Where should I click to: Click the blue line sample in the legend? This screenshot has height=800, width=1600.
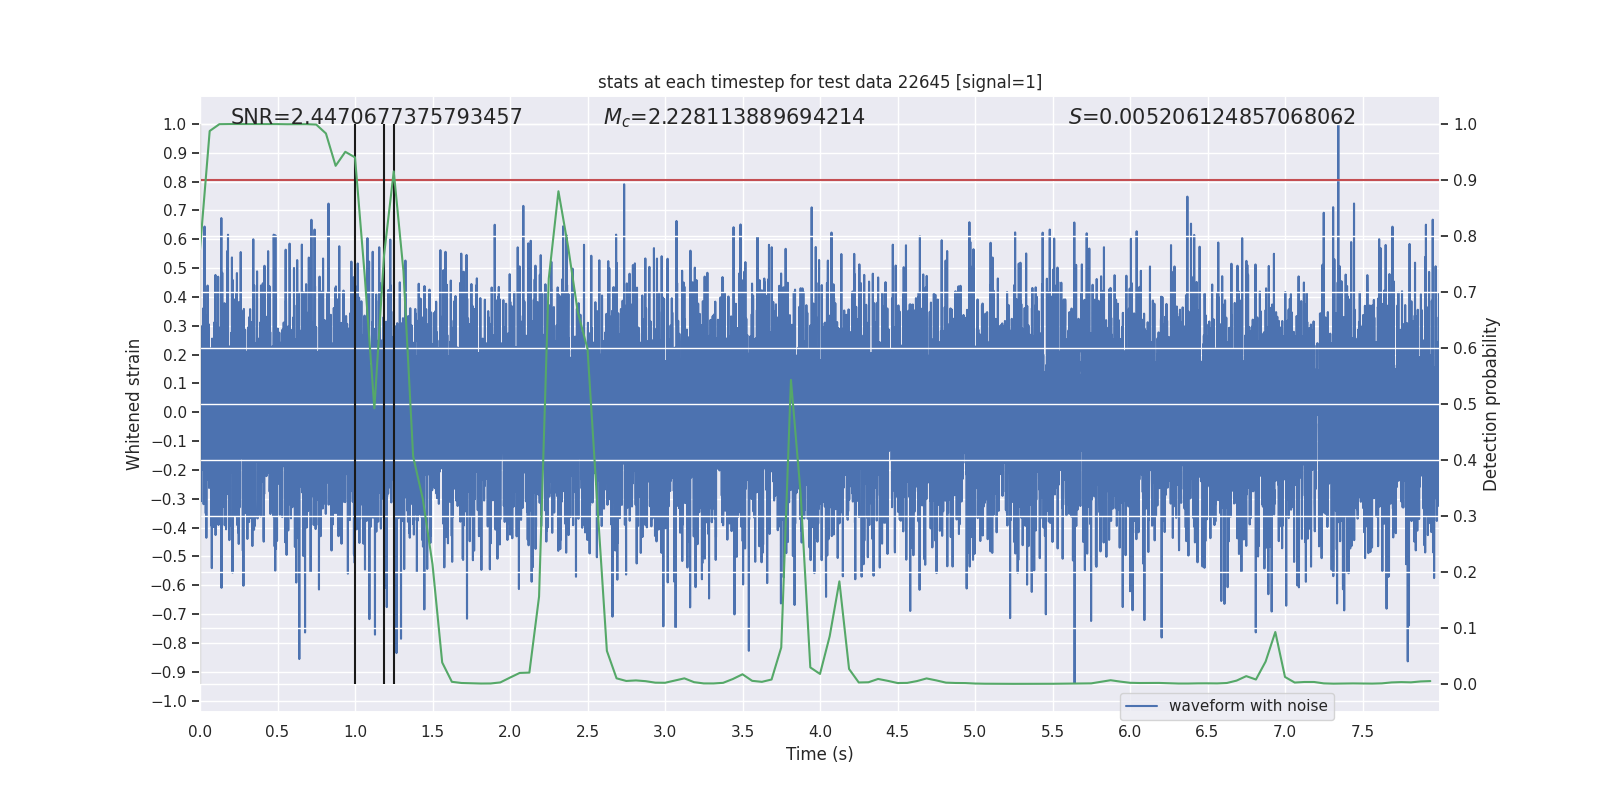[x=1141, y=706]
